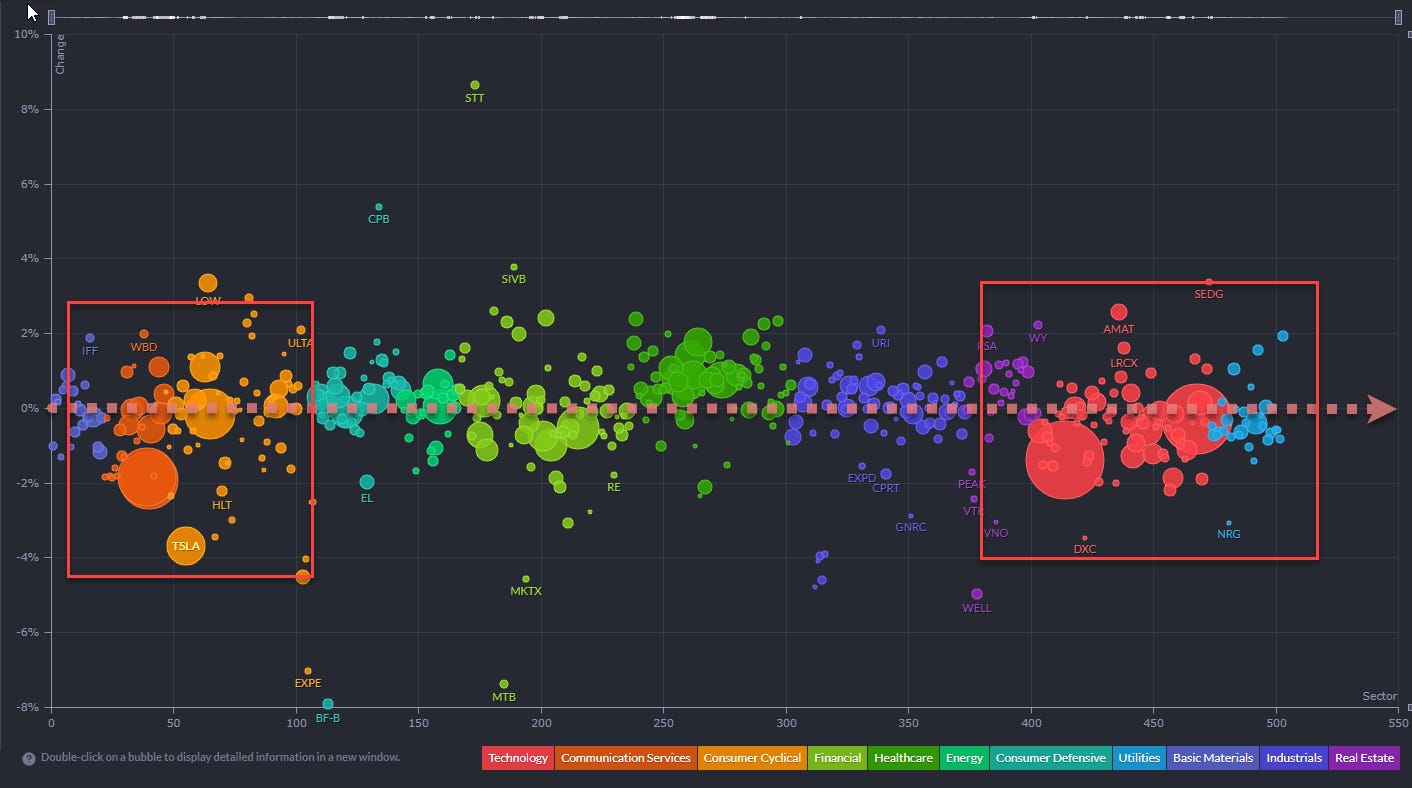Screen dimensions: 1412x788
Task: Click the Energy color legend swatch
Action: [964, 758]
